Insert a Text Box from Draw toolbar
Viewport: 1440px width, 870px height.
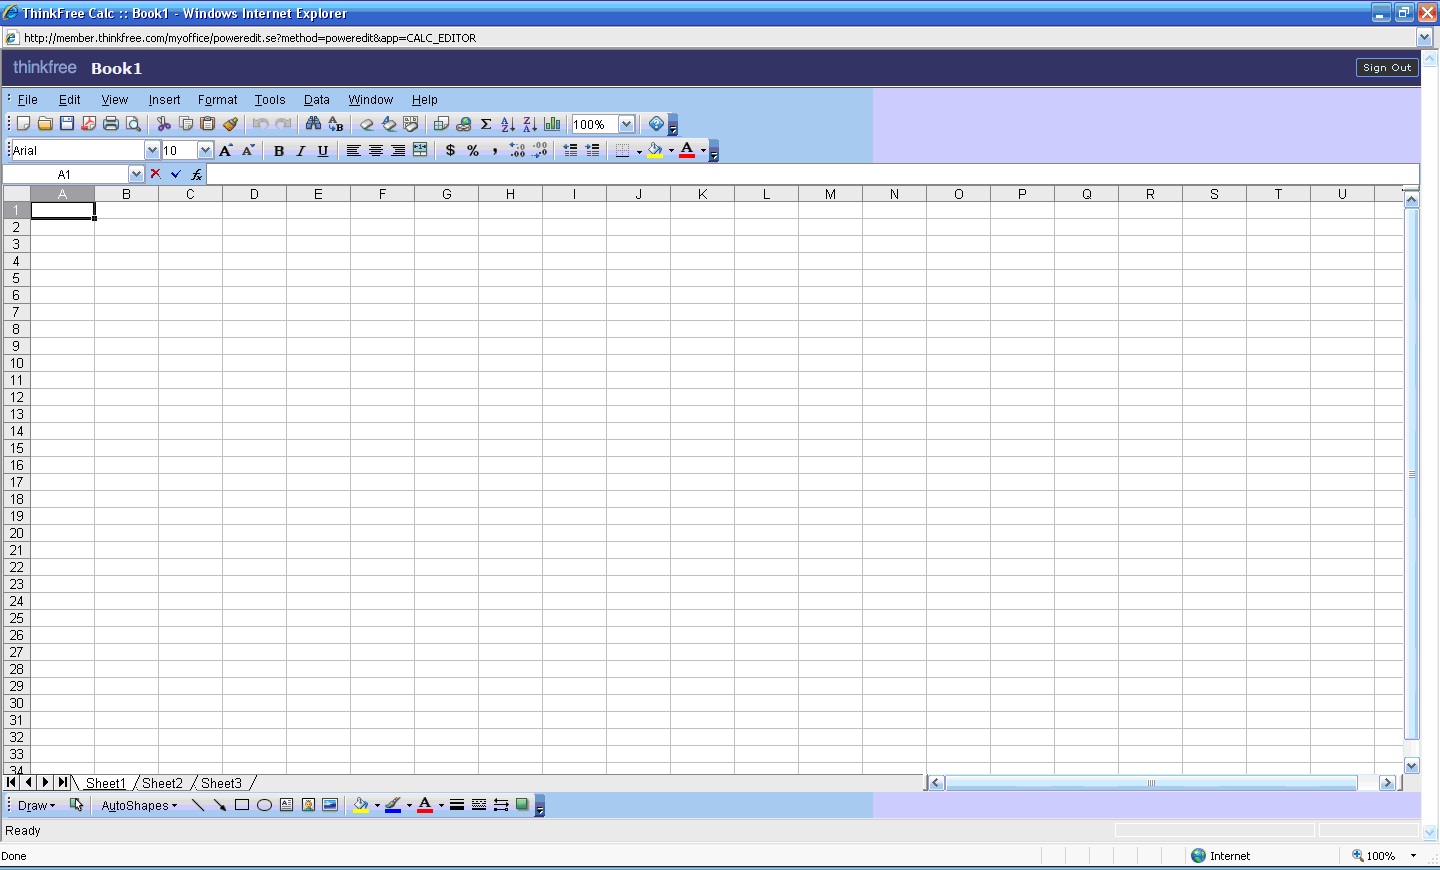coord(286,805)
